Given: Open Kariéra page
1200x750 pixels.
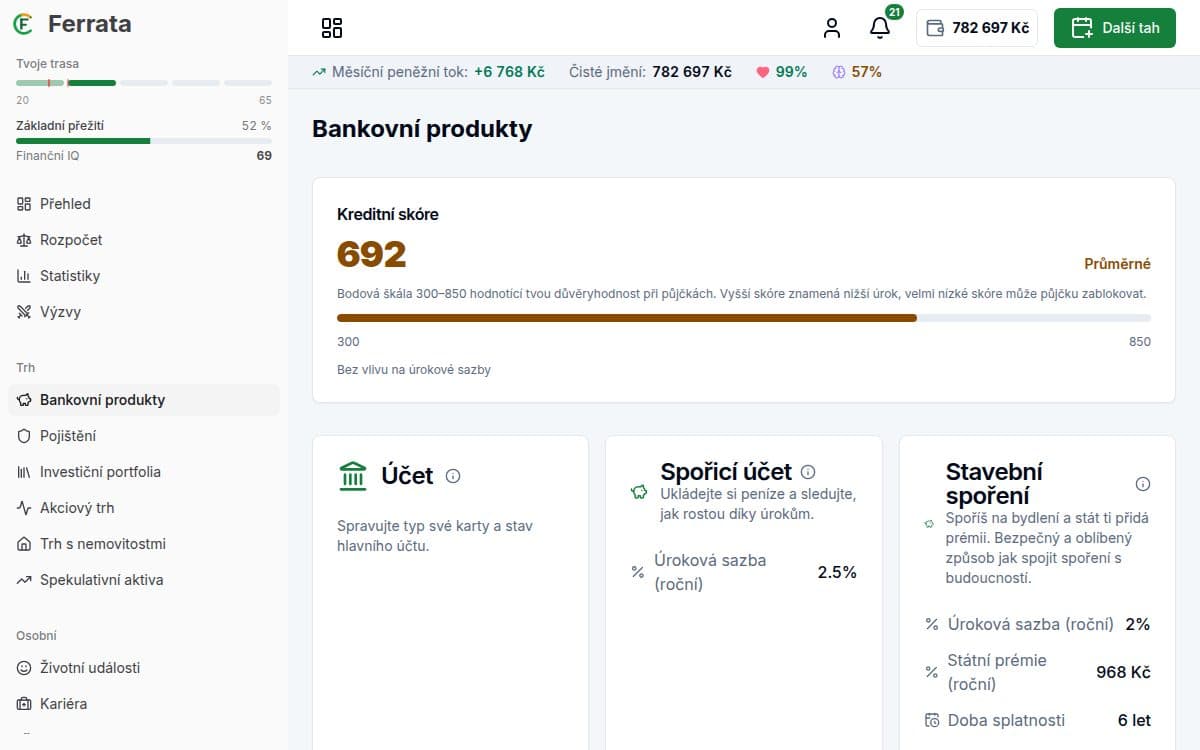Looking at the screenshot, I should [144, 704].
